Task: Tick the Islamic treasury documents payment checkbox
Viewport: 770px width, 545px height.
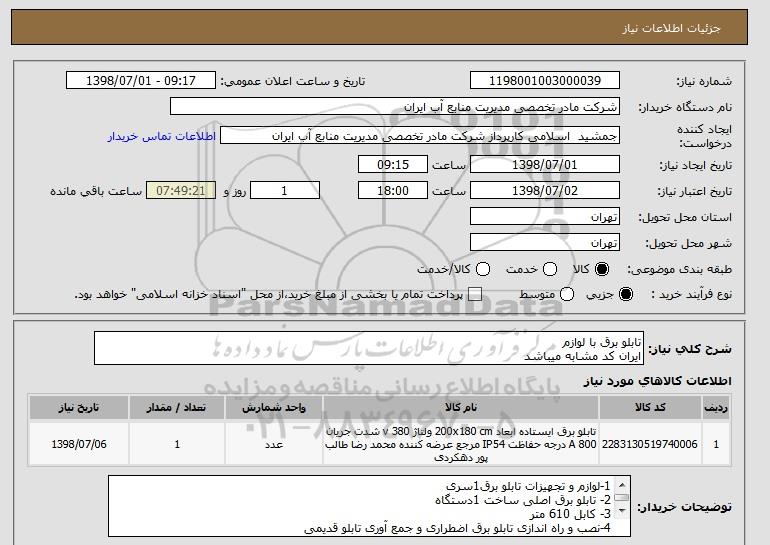Action: [474, 294]
